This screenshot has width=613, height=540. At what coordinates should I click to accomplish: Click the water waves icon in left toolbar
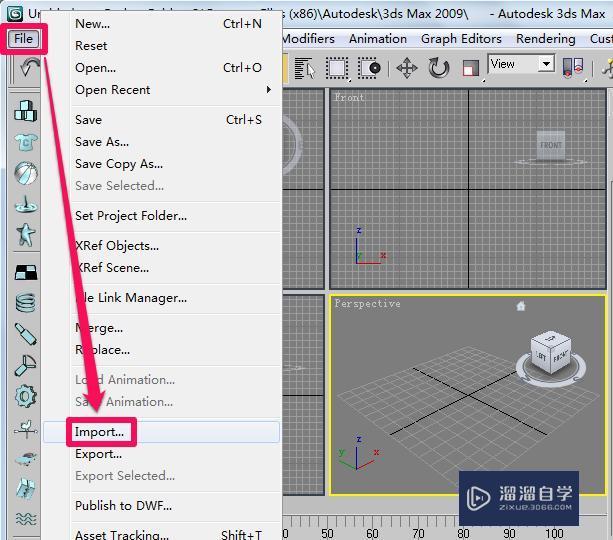pos(26,519)
